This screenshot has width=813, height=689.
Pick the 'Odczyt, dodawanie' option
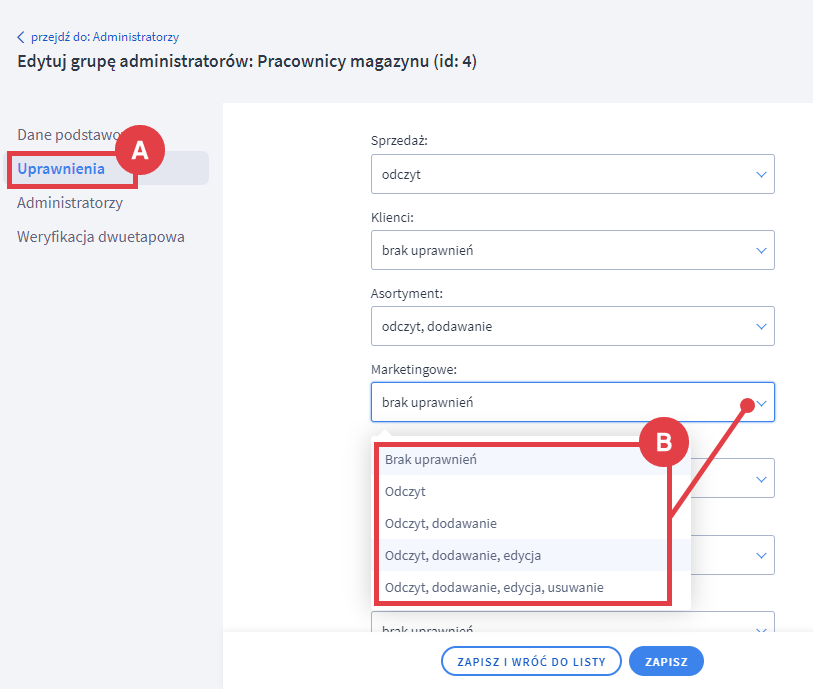[x=441, y=523]
